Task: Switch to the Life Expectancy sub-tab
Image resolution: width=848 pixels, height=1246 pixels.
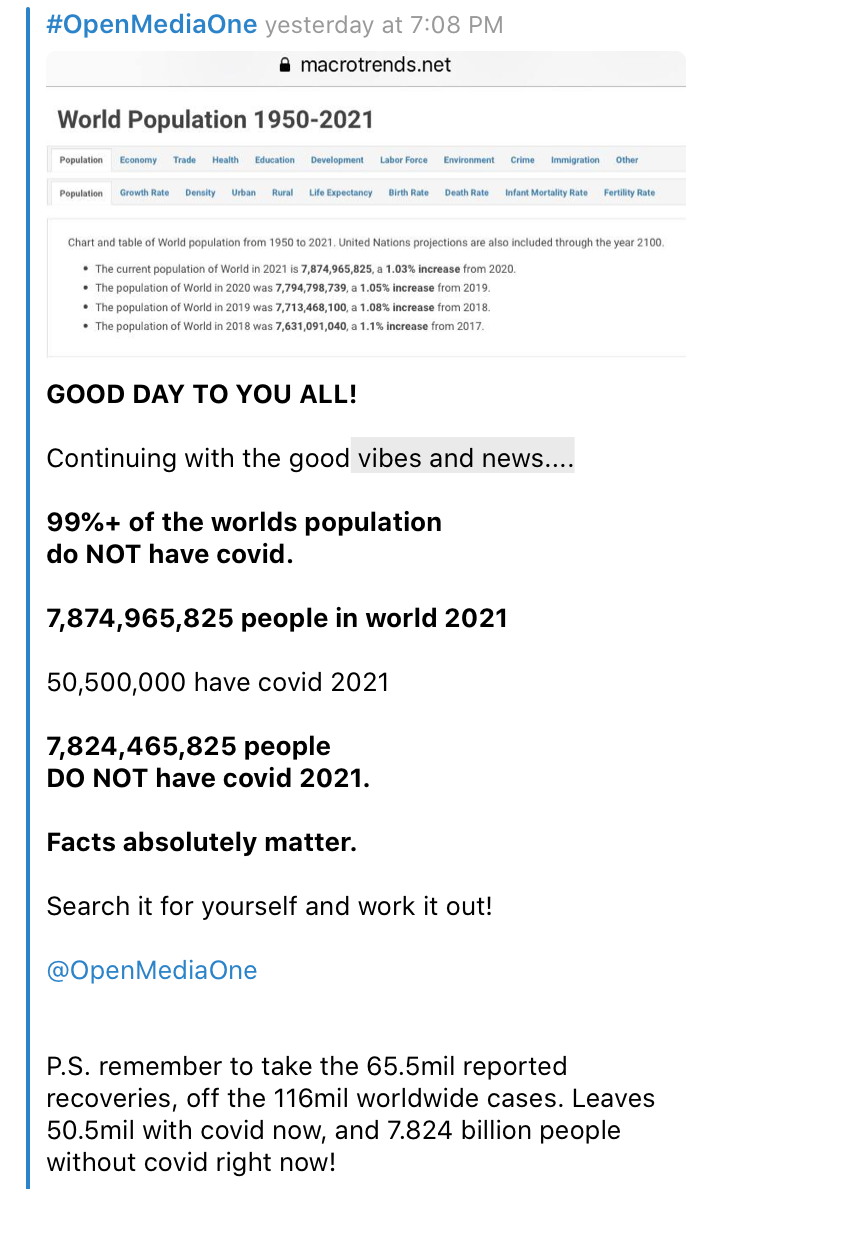Action: click(x=340, y=193)
